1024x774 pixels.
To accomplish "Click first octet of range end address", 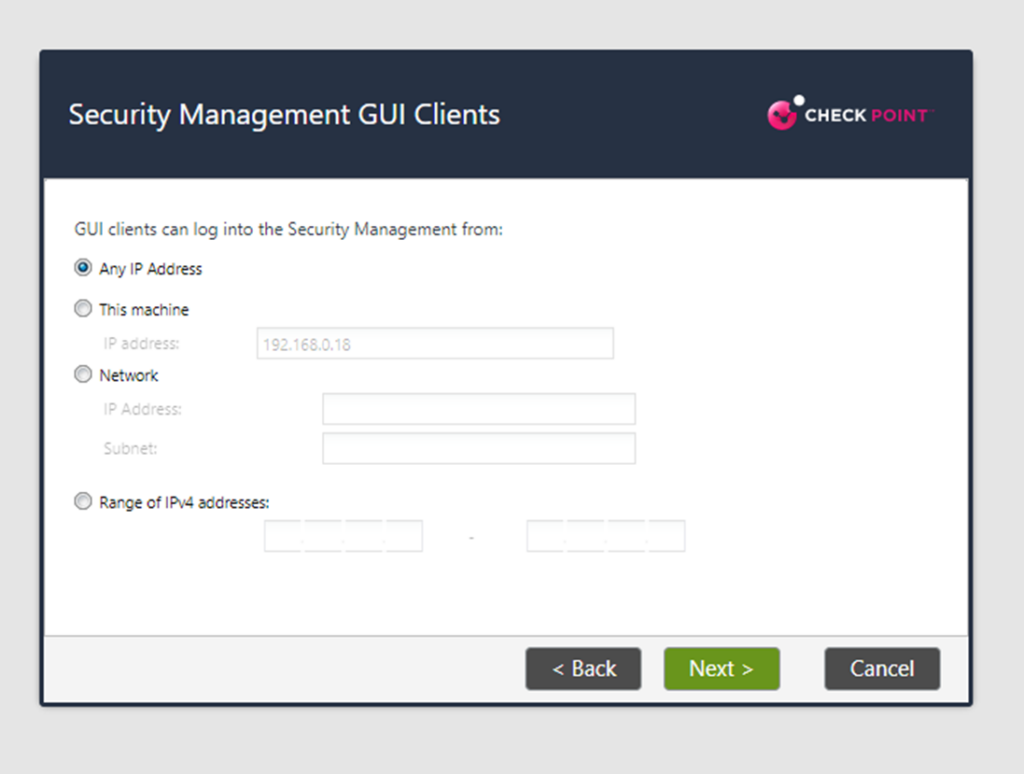I will tap(546, 537).
